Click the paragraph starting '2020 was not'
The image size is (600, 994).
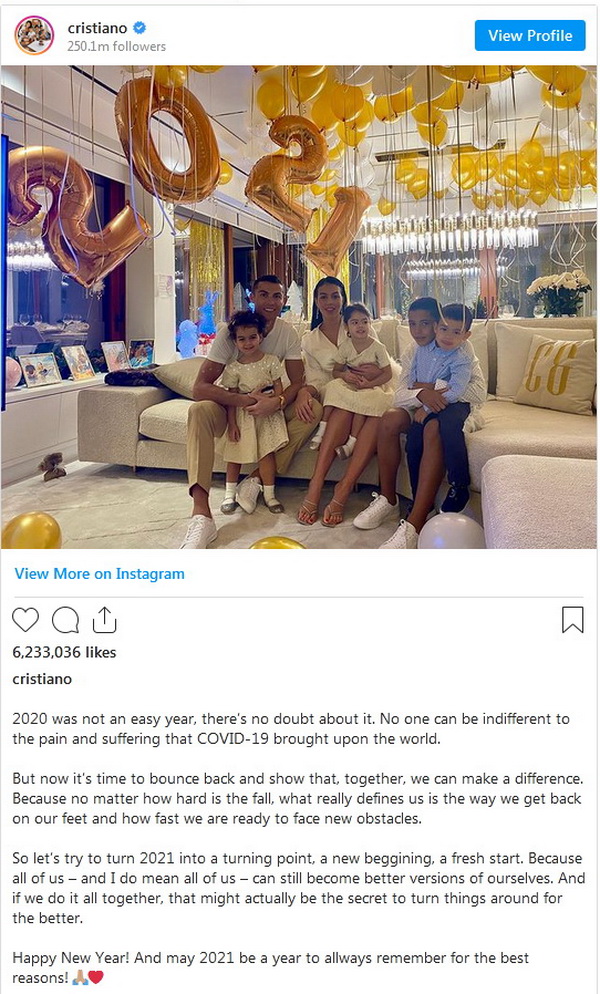pos(291,729)
